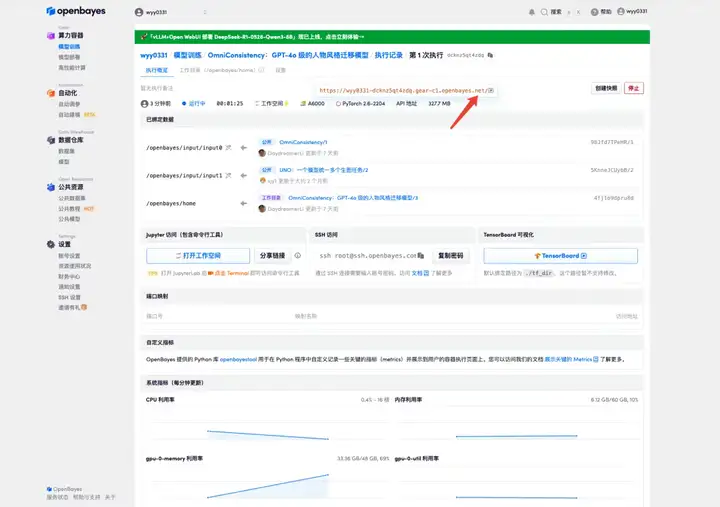This screenshot has width=720, height=507.
Task: Click the arrow icon for /openbayes/input/input0
Action: point(243,148)
